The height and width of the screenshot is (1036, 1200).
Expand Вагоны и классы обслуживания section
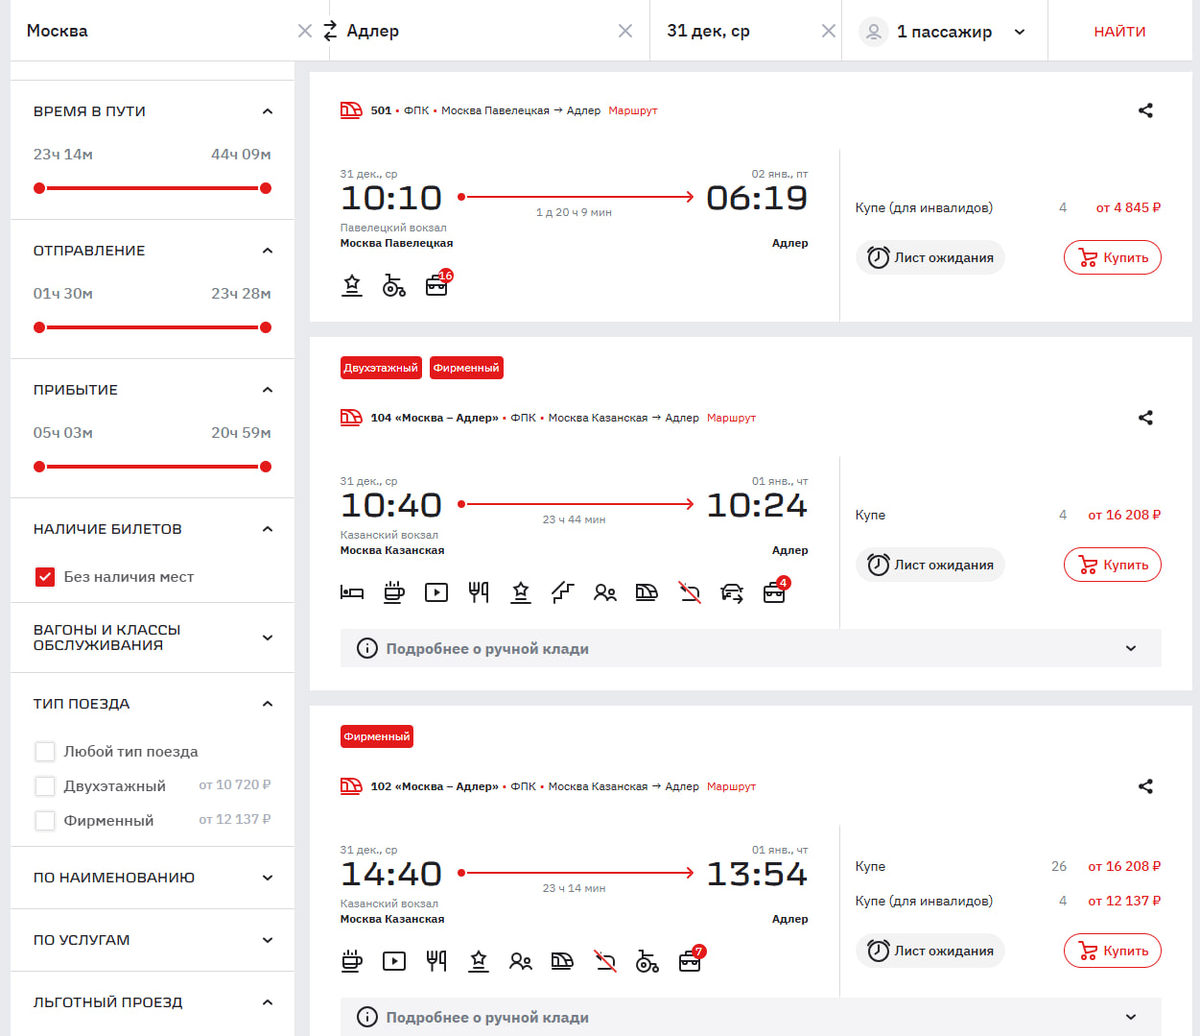click(x=267, y=637)
